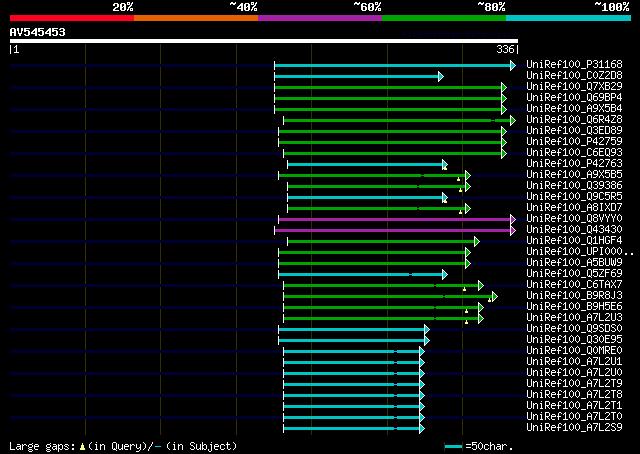
Task: Click the arrowhead ending the UniRef100_P31168 alignment
Action: click(513, 65)
